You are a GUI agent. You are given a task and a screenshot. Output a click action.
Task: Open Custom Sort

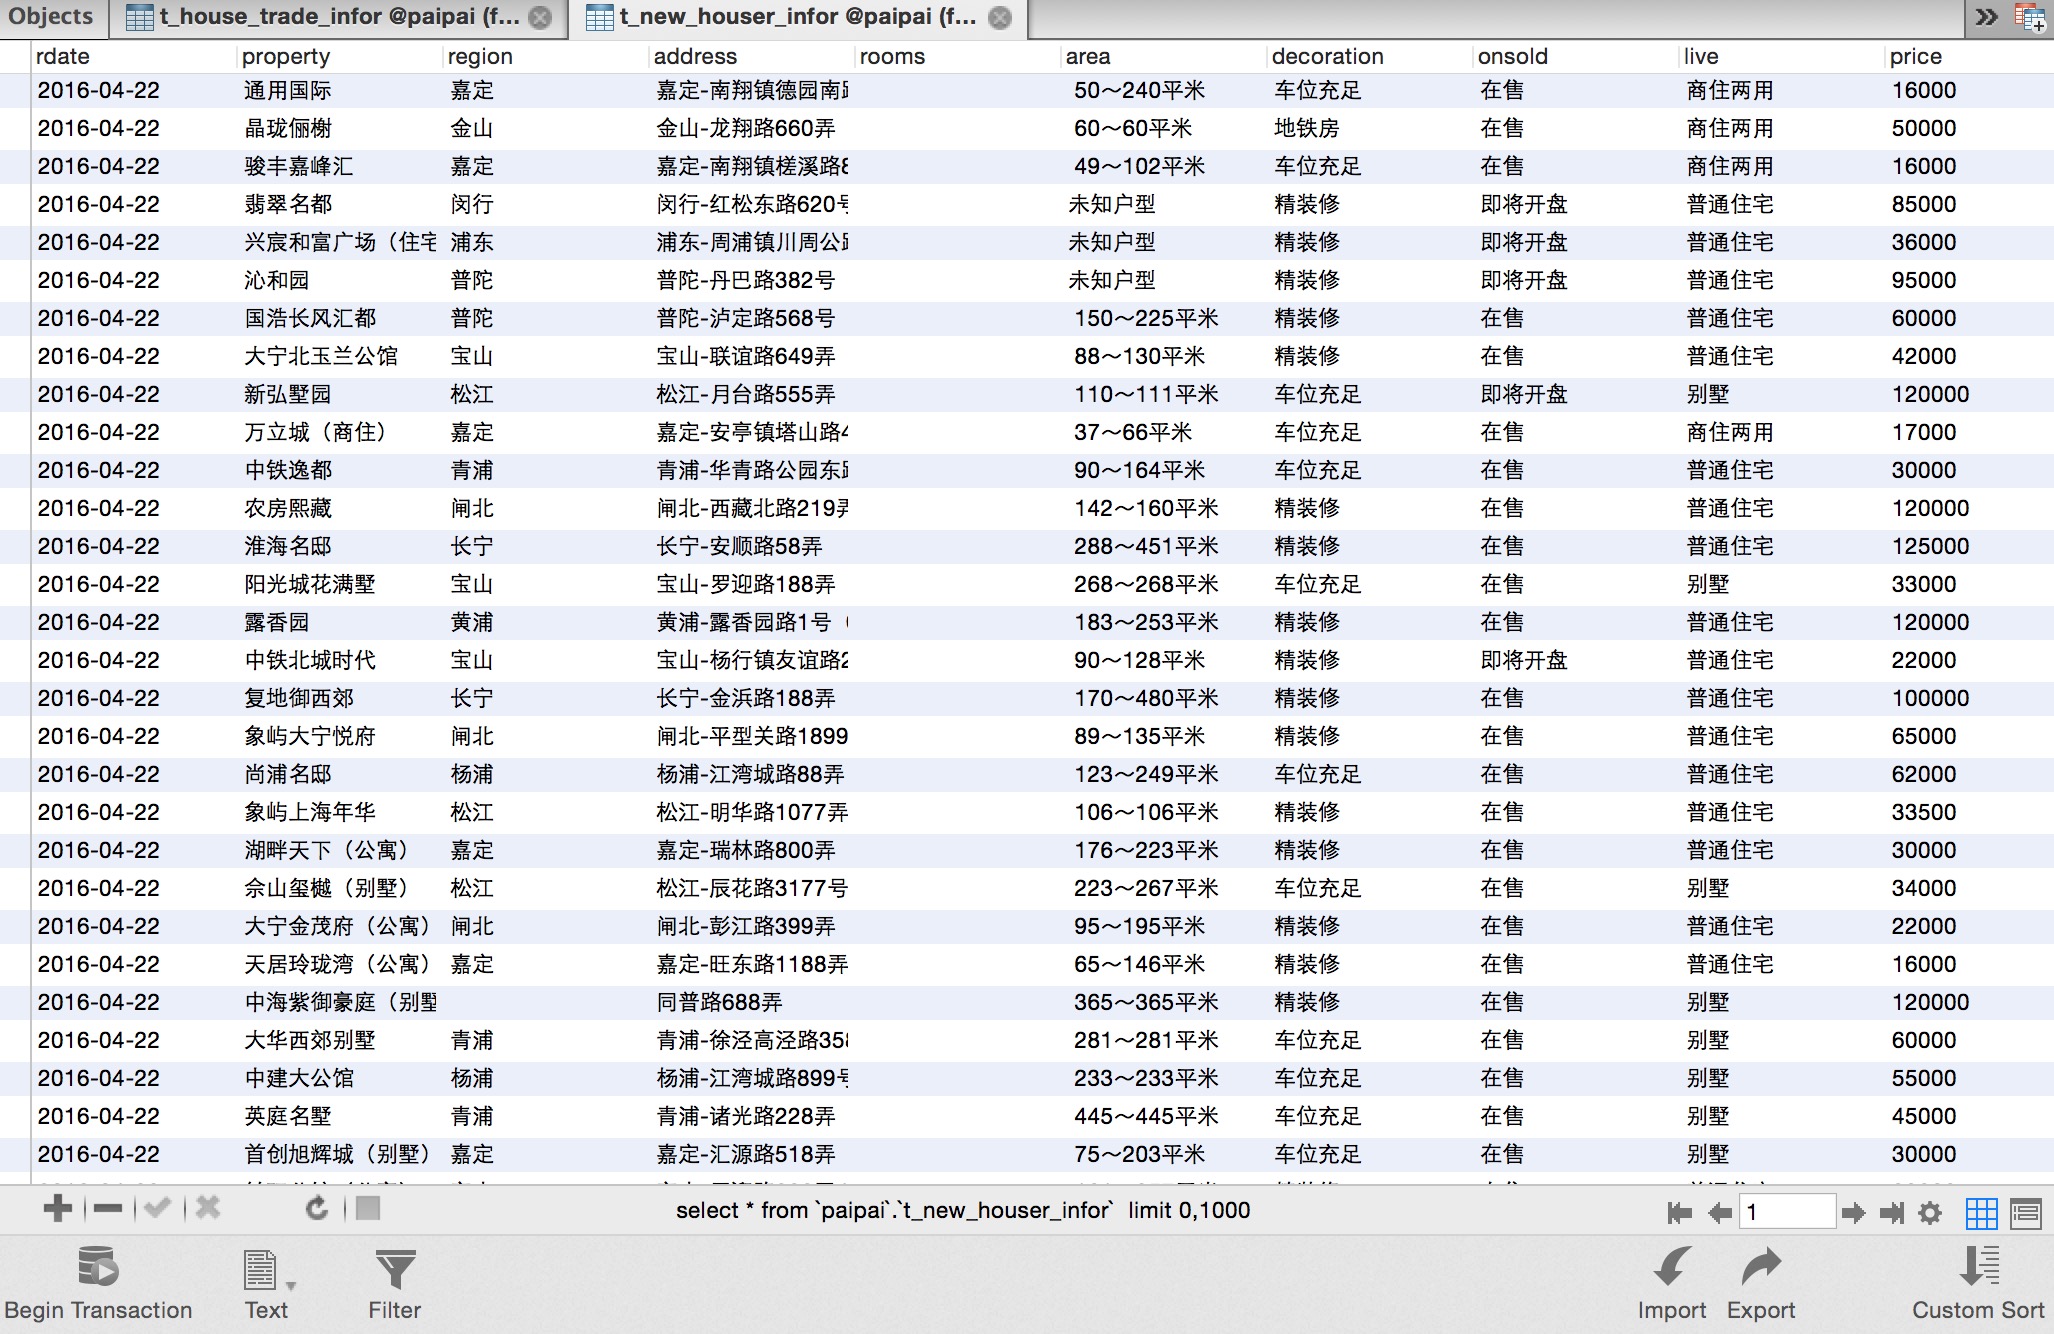pos(1978,1284)
